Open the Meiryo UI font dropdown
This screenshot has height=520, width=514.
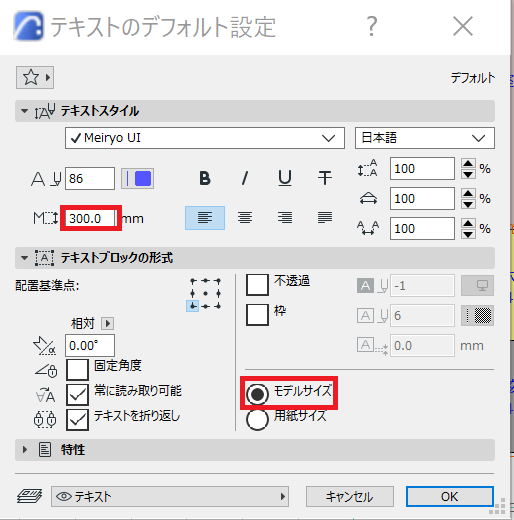205,138
